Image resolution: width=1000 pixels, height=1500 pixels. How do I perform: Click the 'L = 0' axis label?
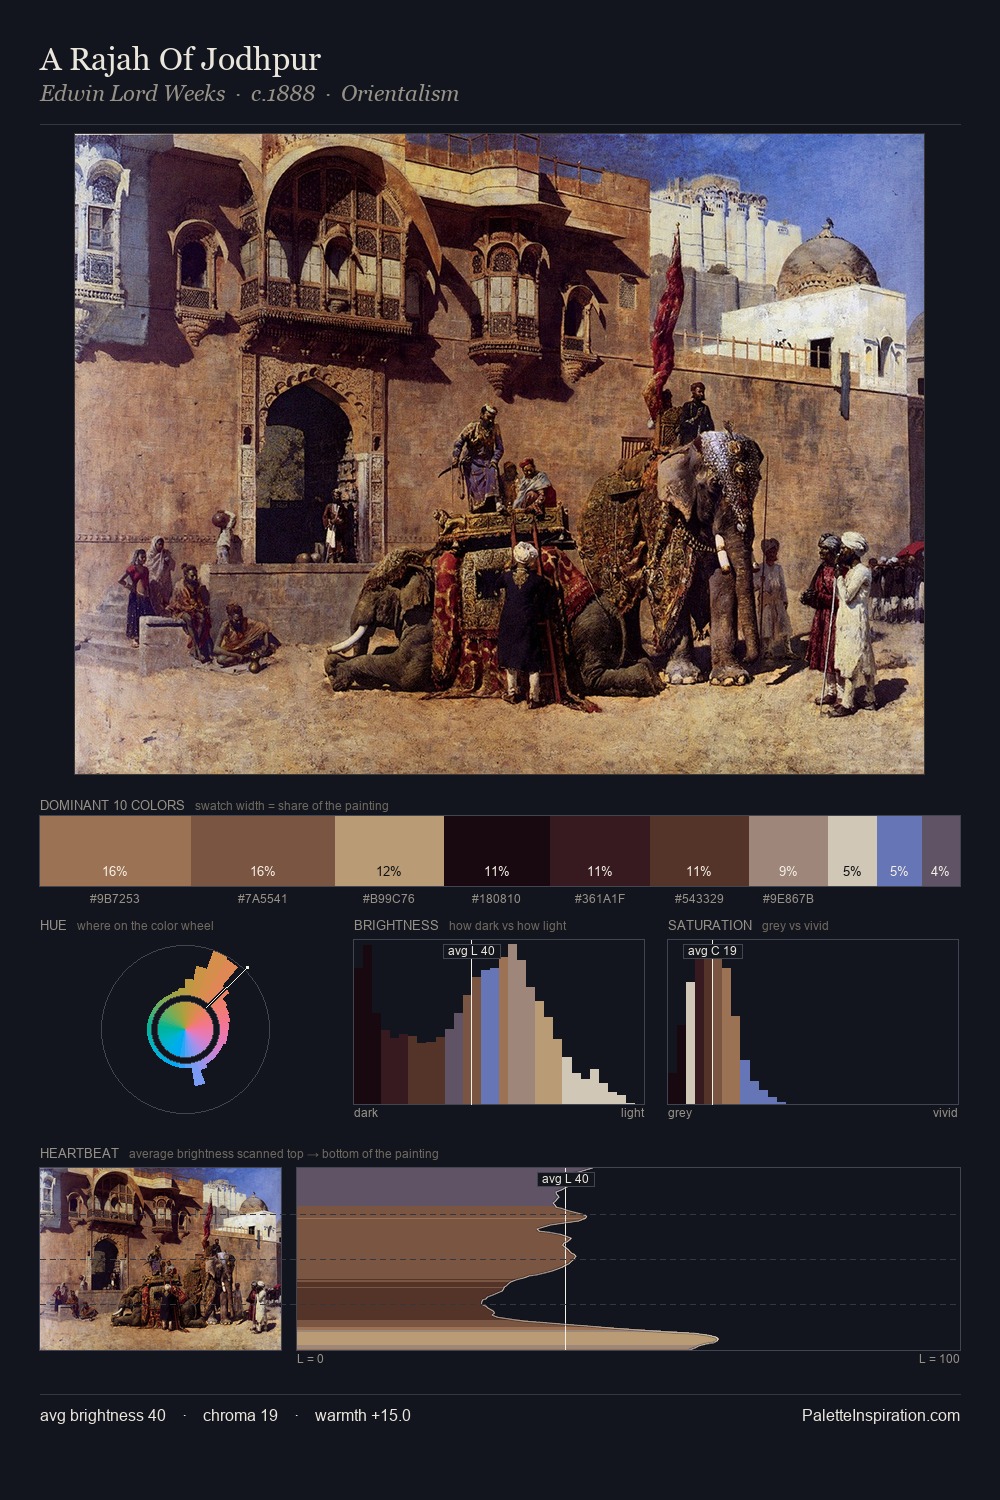point(310,1359)
